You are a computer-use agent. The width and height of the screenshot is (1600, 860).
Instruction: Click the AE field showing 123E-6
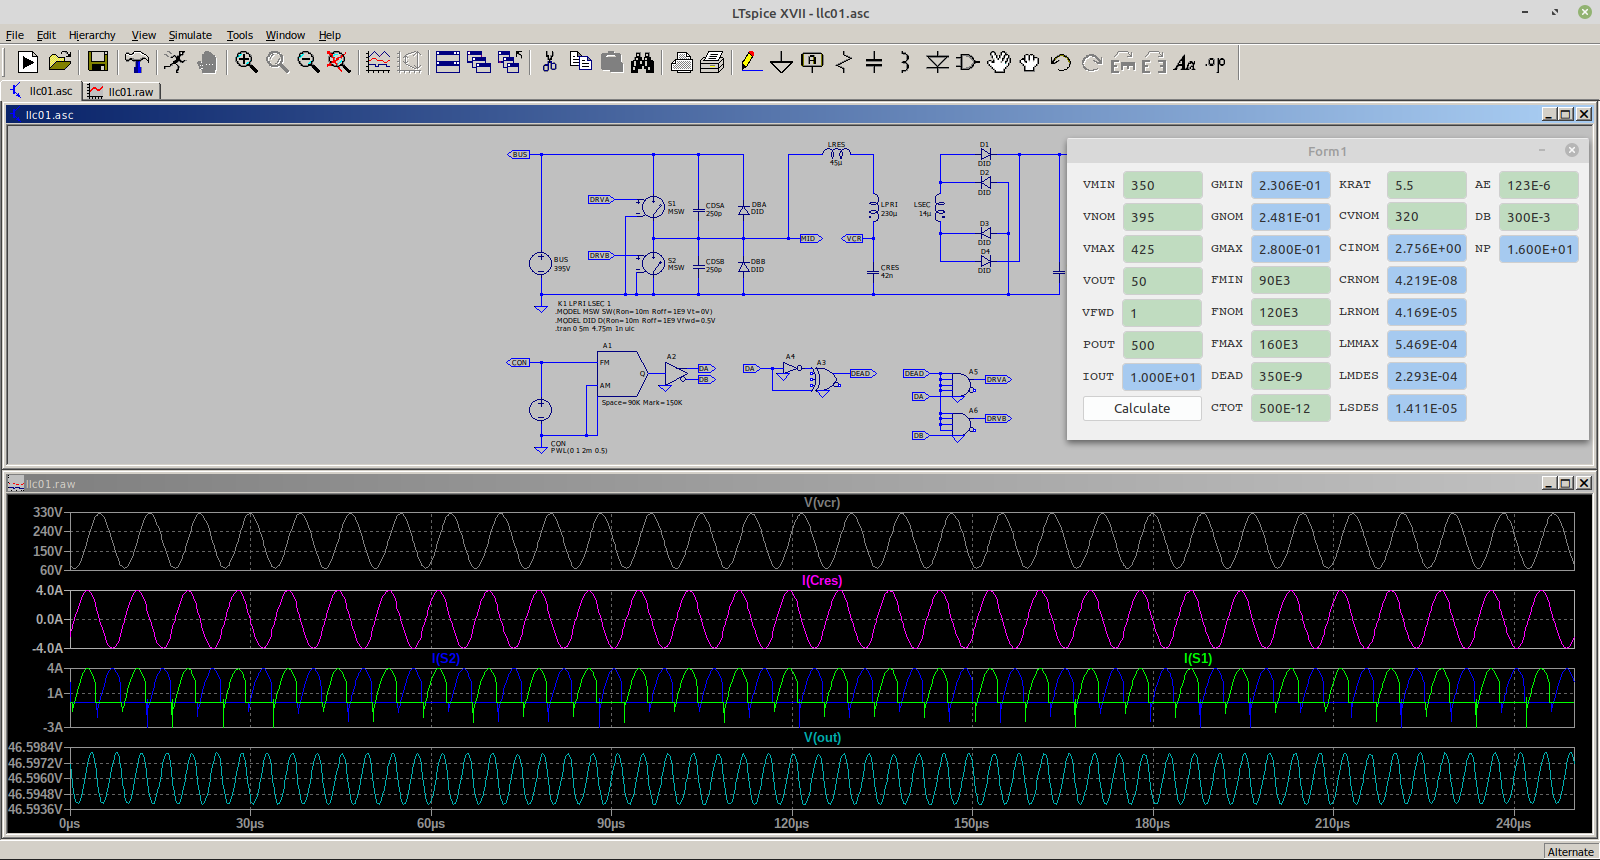point(1538,185)
